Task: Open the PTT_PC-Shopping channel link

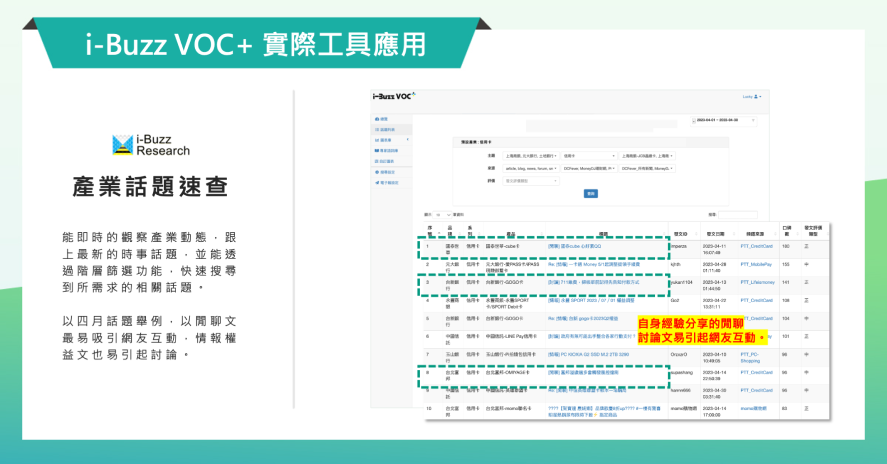Action: click(751, 357)
